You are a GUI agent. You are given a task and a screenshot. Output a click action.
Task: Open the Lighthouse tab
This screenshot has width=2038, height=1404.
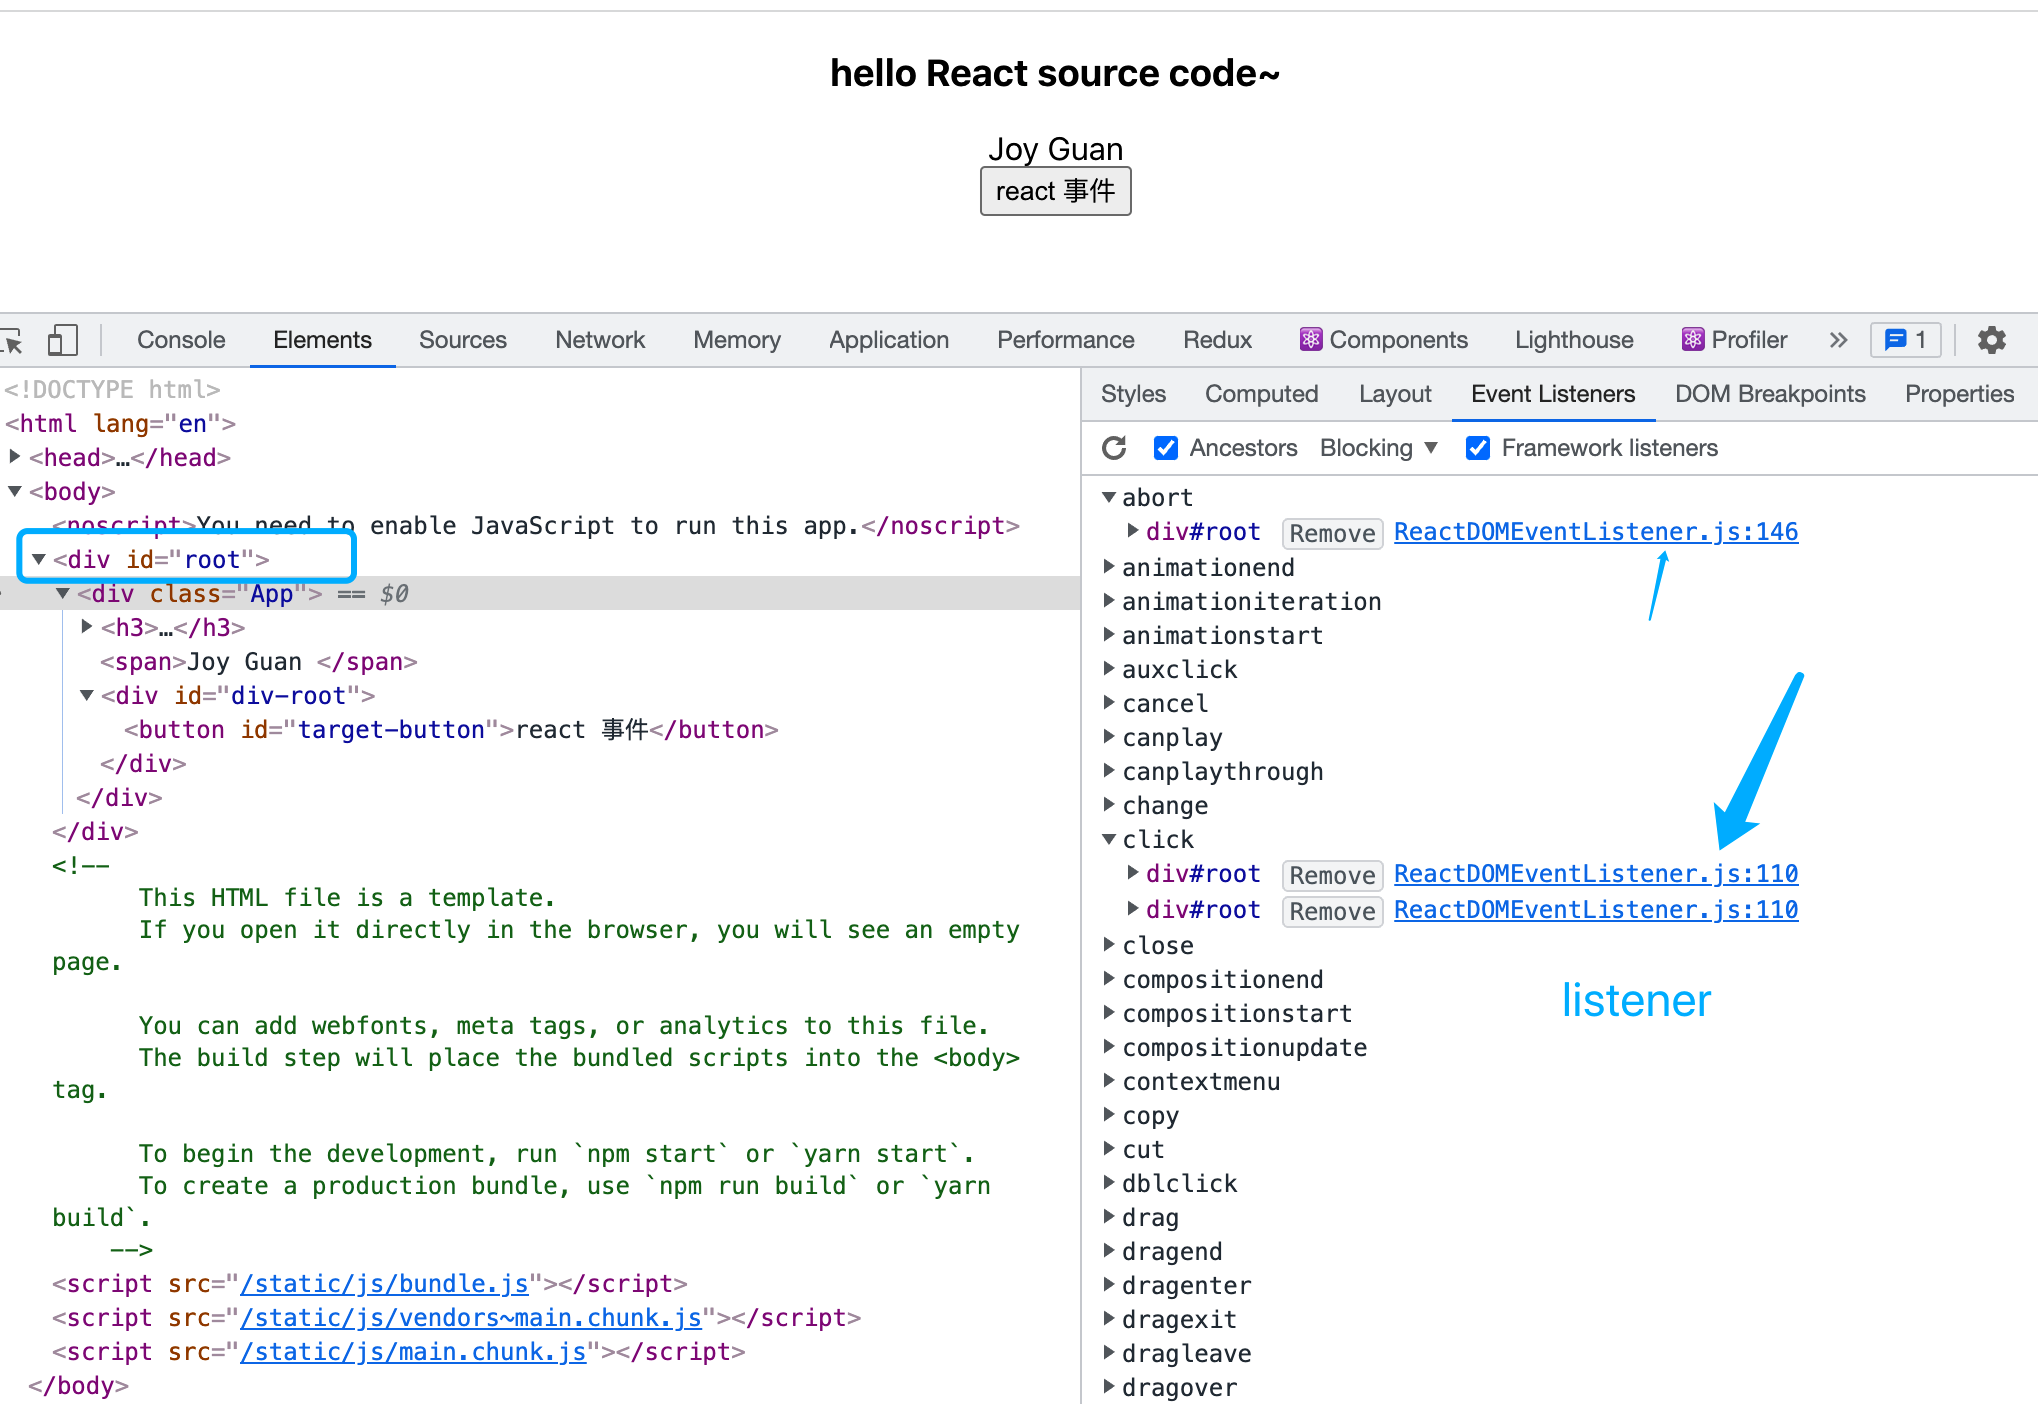[1574, 340]
